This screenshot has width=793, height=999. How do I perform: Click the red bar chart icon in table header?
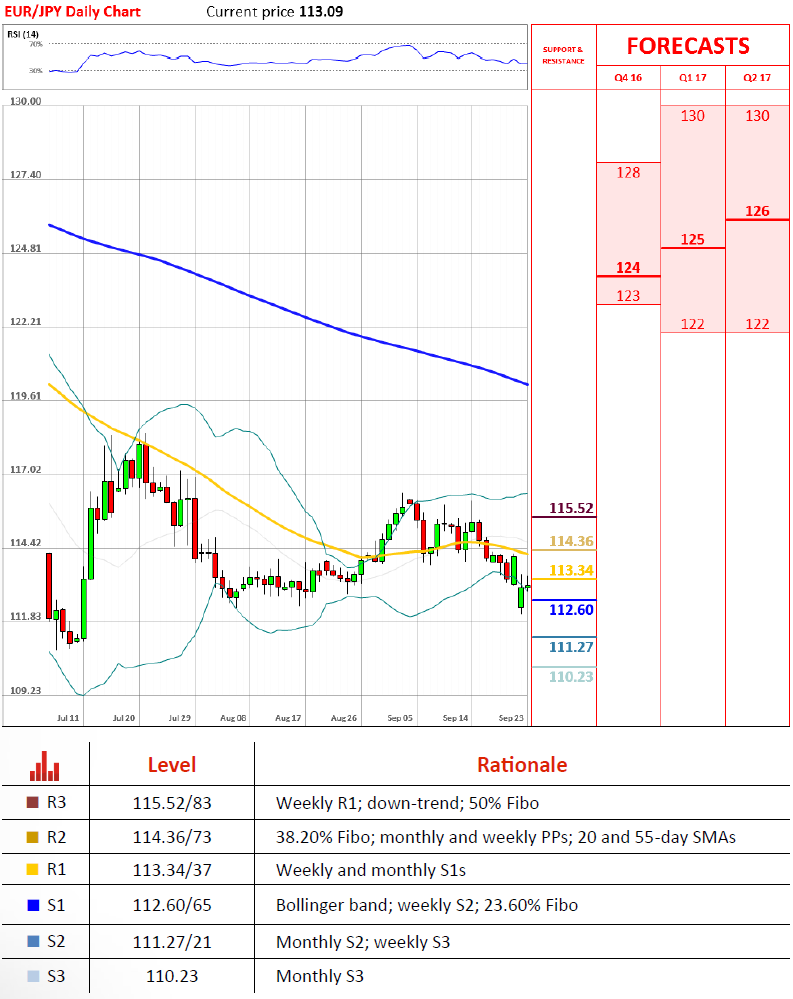click(x=45, y=766)
